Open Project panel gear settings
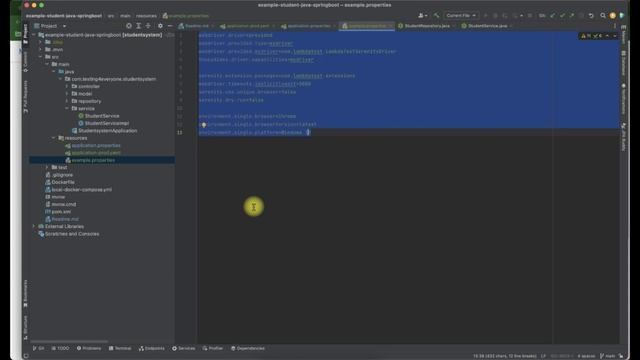Viewport: 640px width, 360px height. tap(160, 26)
